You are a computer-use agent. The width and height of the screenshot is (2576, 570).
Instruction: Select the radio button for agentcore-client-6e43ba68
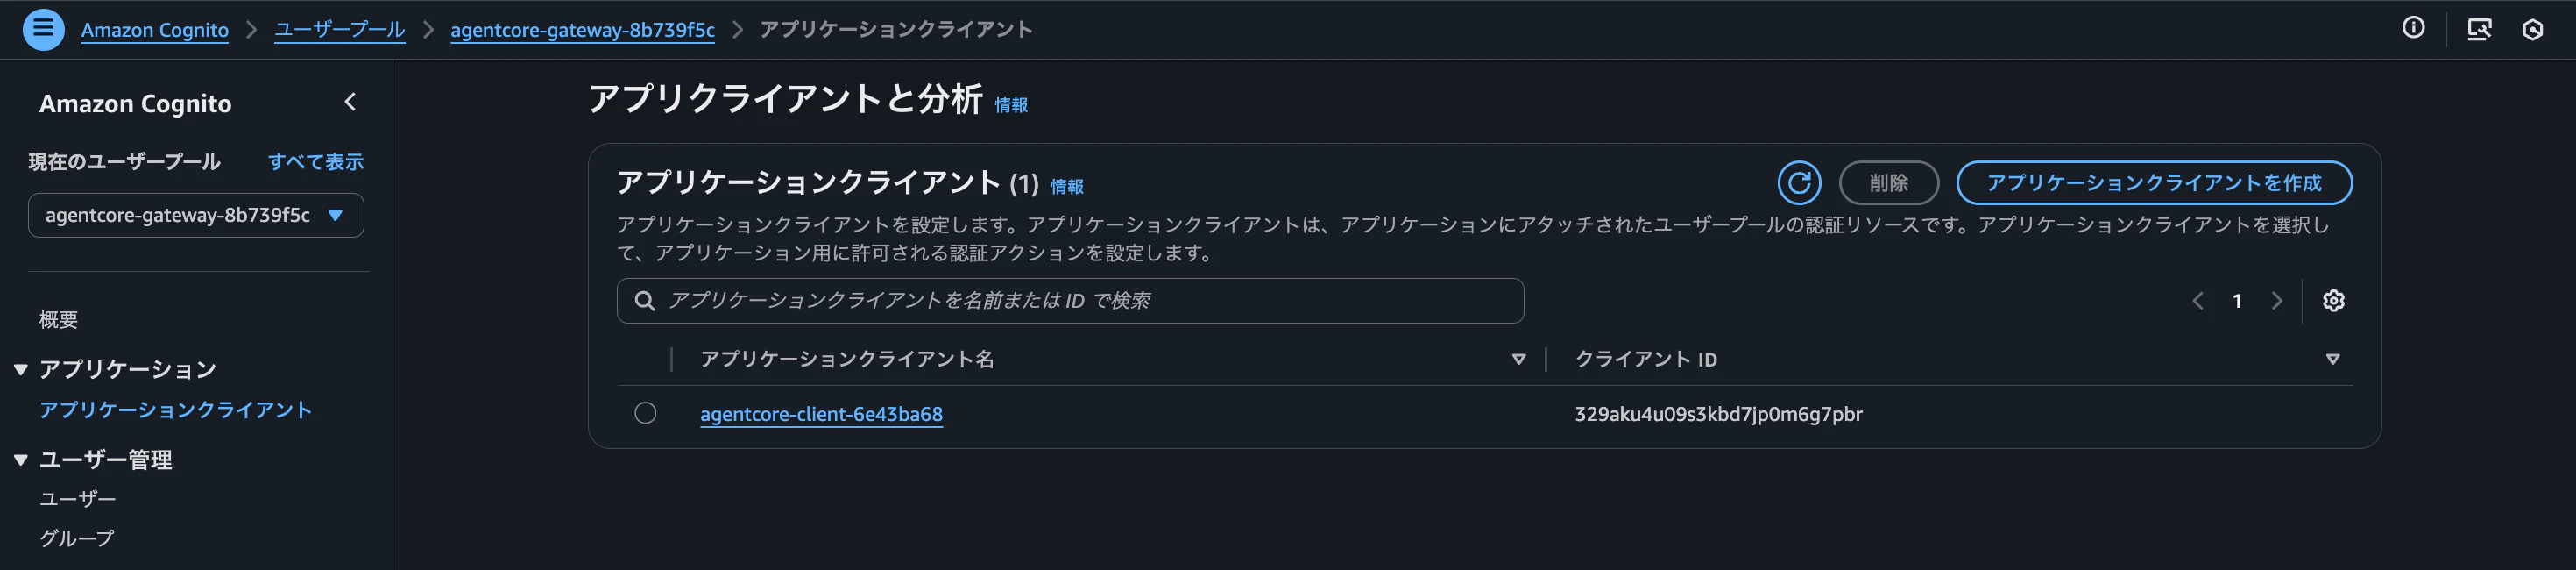646,413
